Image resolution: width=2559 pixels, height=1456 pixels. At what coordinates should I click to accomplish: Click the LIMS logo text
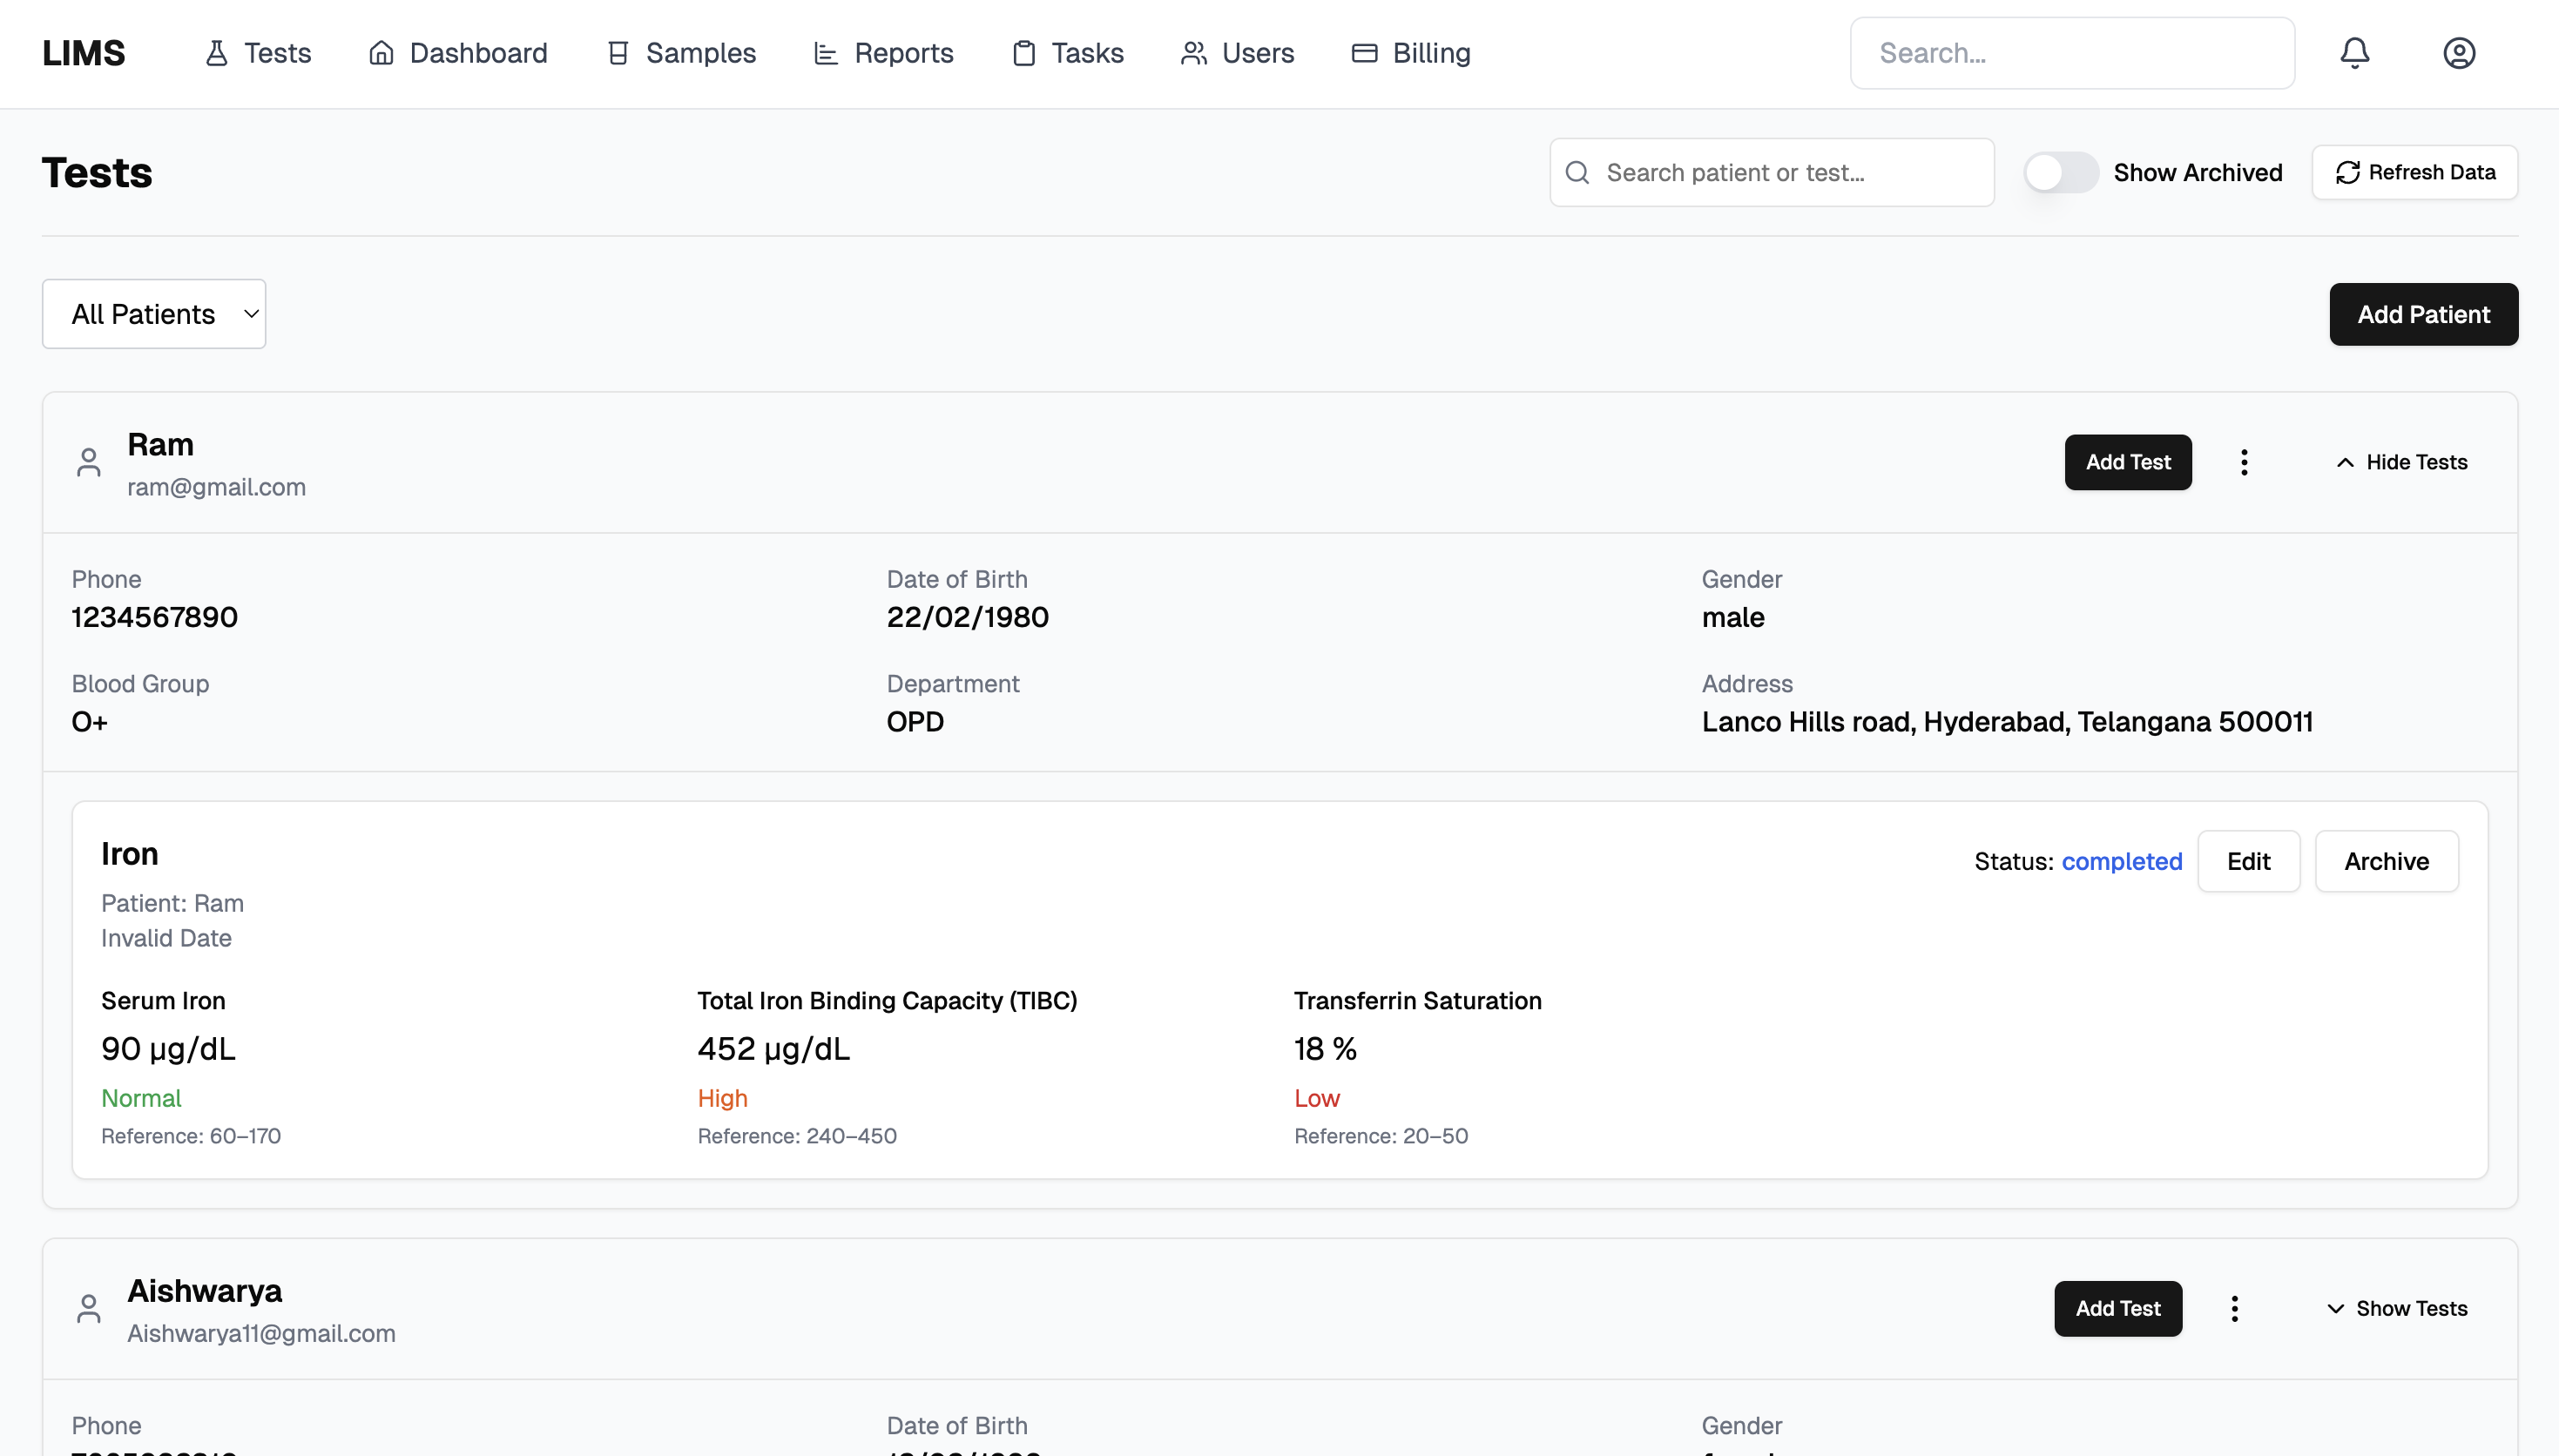(84, 53)
